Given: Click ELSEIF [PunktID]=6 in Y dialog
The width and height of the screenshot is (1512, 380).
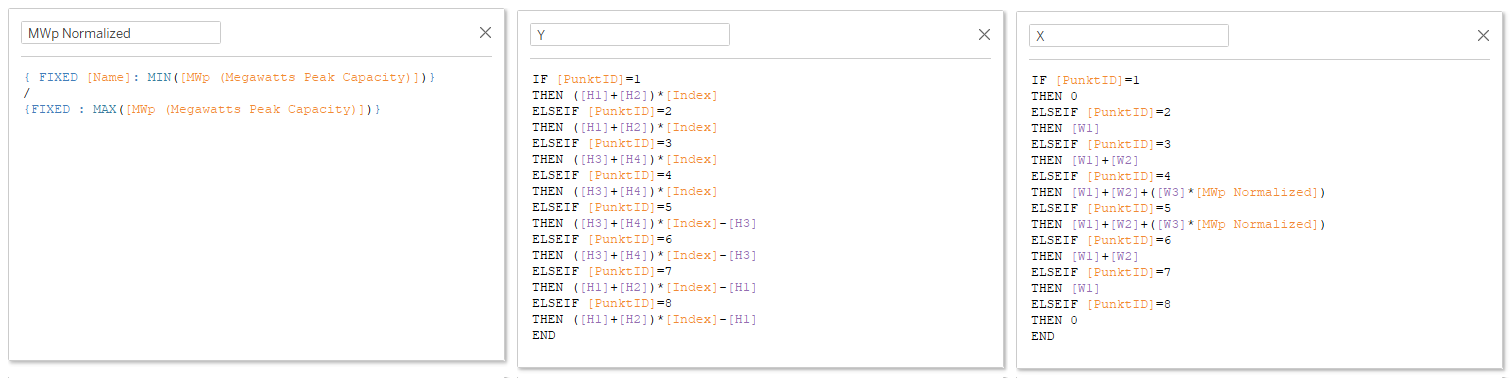Looking at the screenshot, I should (x=602, y=239).
